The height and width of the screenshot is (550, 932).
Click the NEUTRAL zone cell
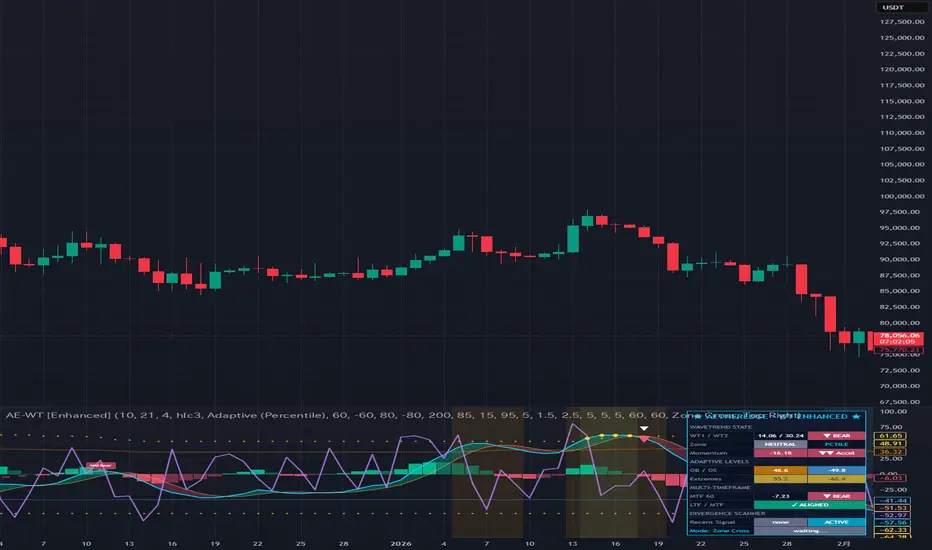click(780, 444)
